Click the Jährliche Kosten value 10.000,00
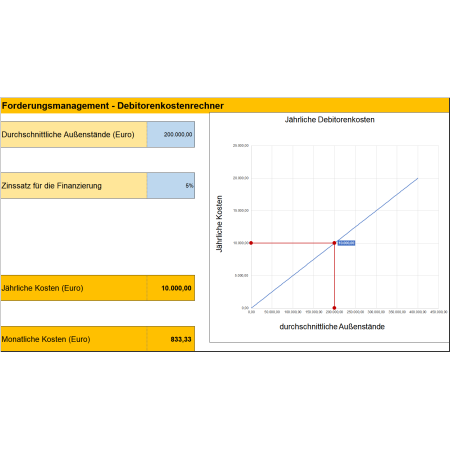 171,288
